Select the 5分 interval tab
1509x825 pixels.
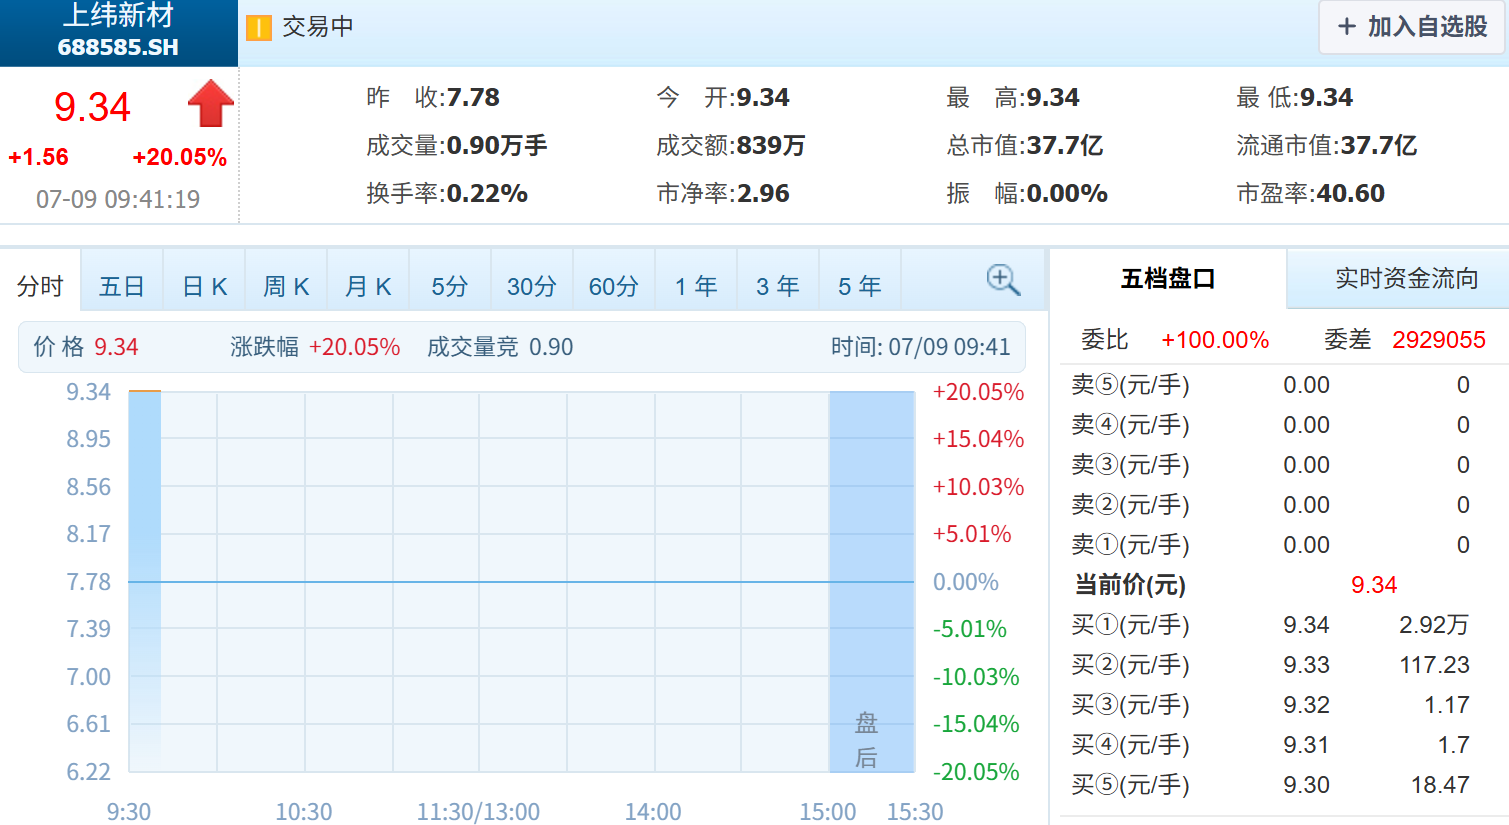click(x=450, y=287)
